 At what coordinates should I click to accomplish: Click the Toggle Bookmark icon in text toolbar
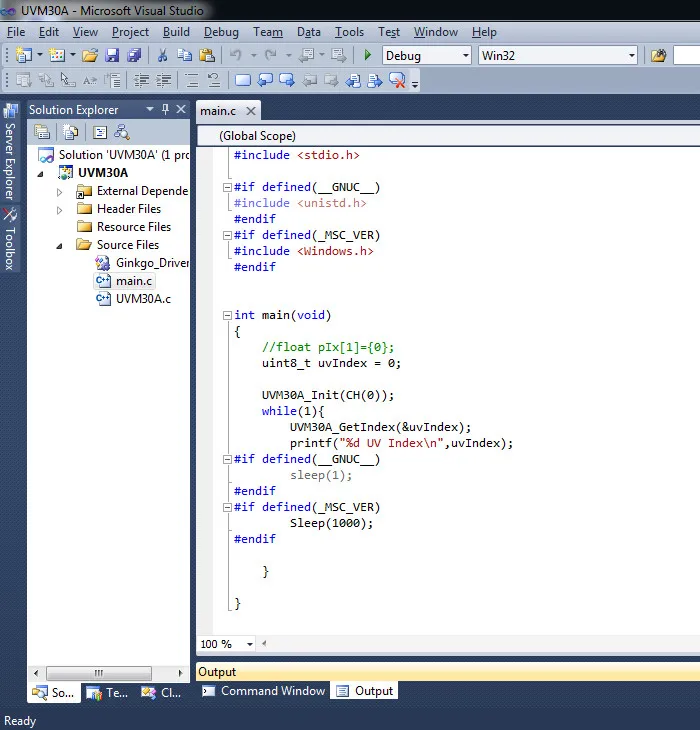tap(243, 81)
